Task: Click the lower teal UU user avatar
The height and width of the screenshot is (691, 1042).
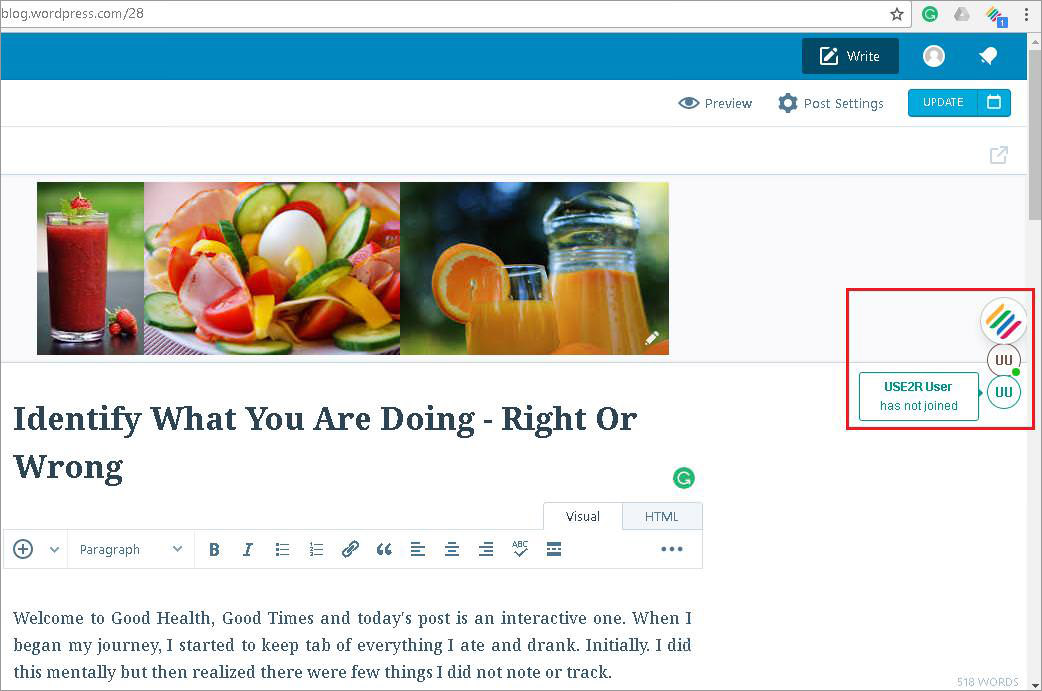Action: click(1003, 392)
